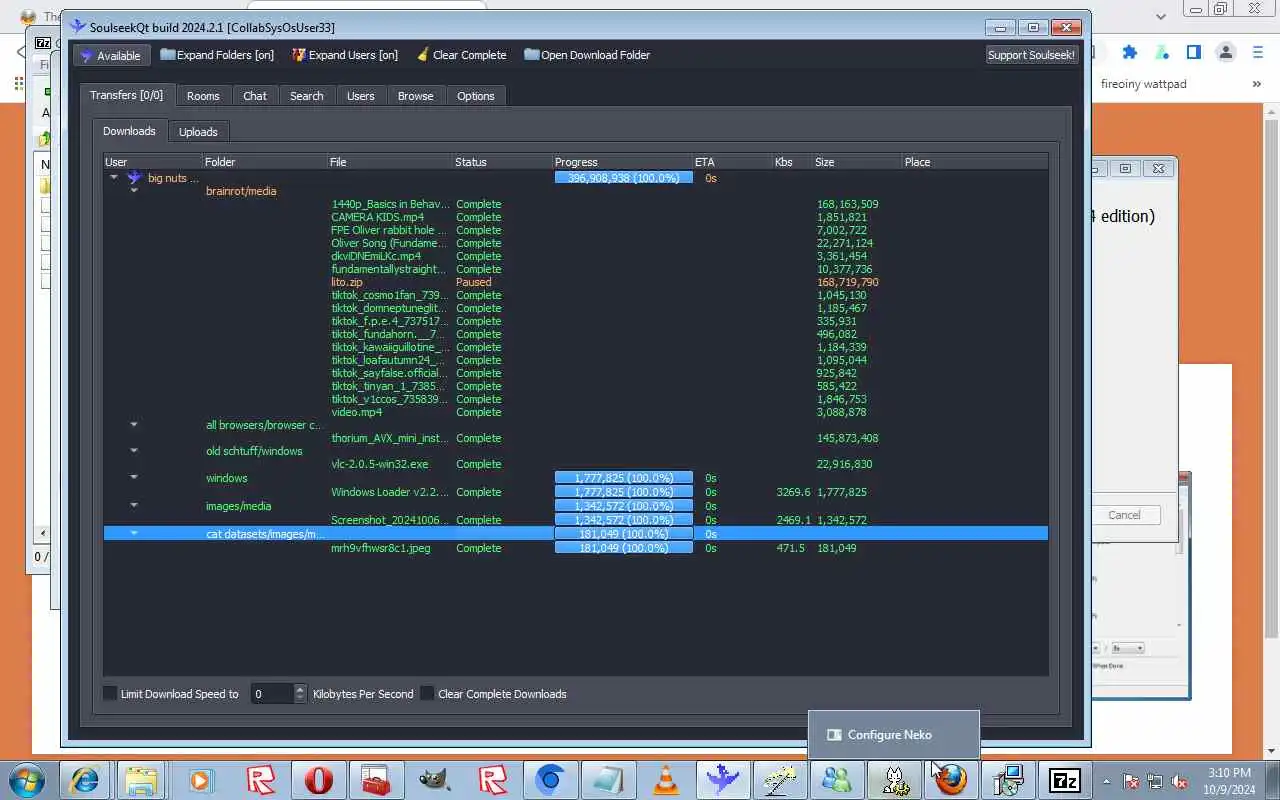
Task: Toggle Expand Users [on]
Action: [344, 55]
